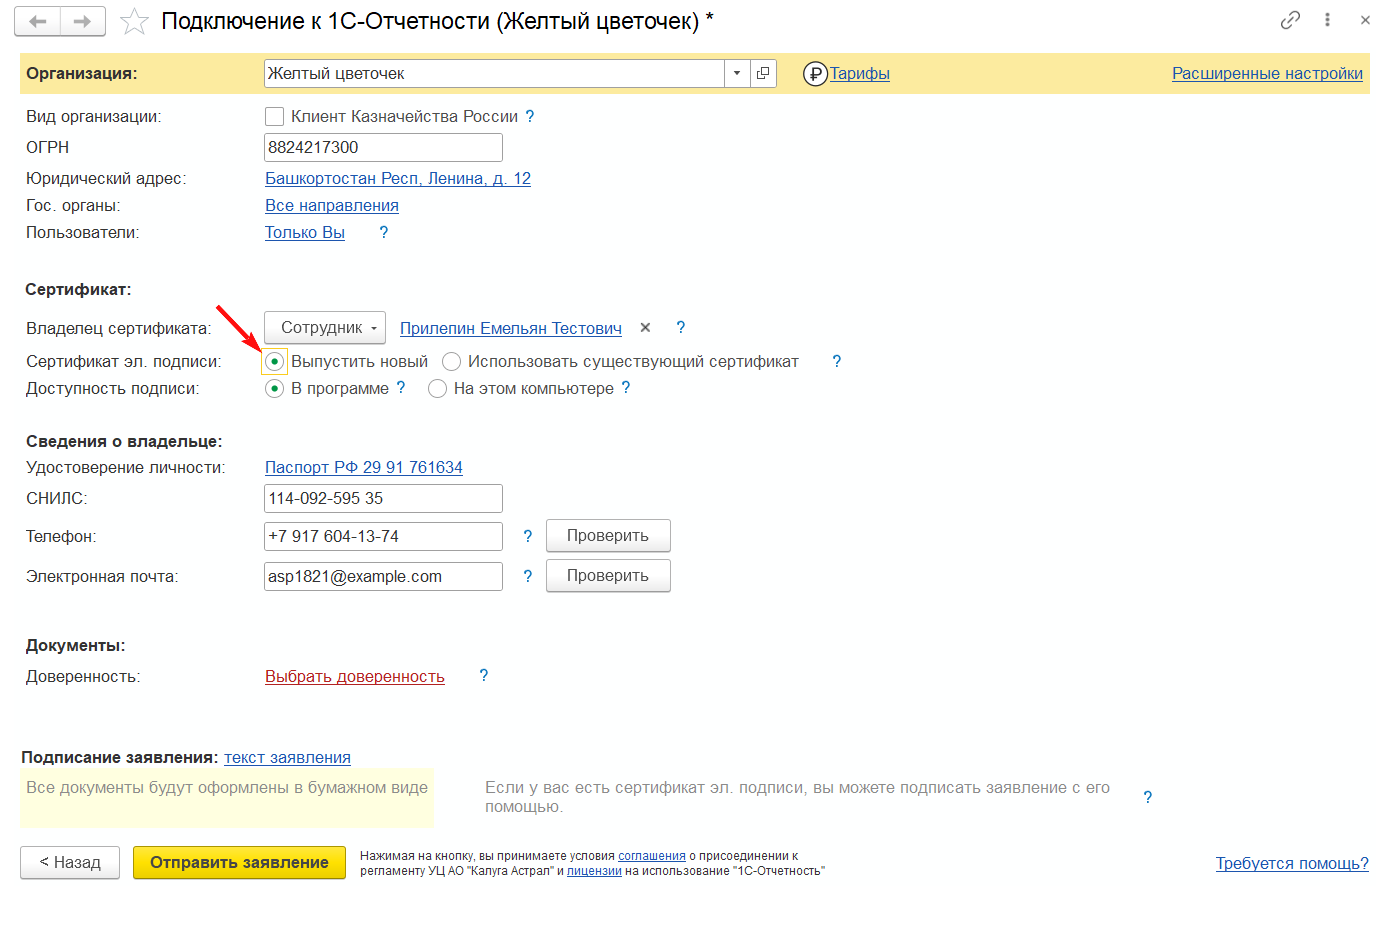Open the selected organization's card
The width and height of the screenshot is (1387, 925).
763,73
